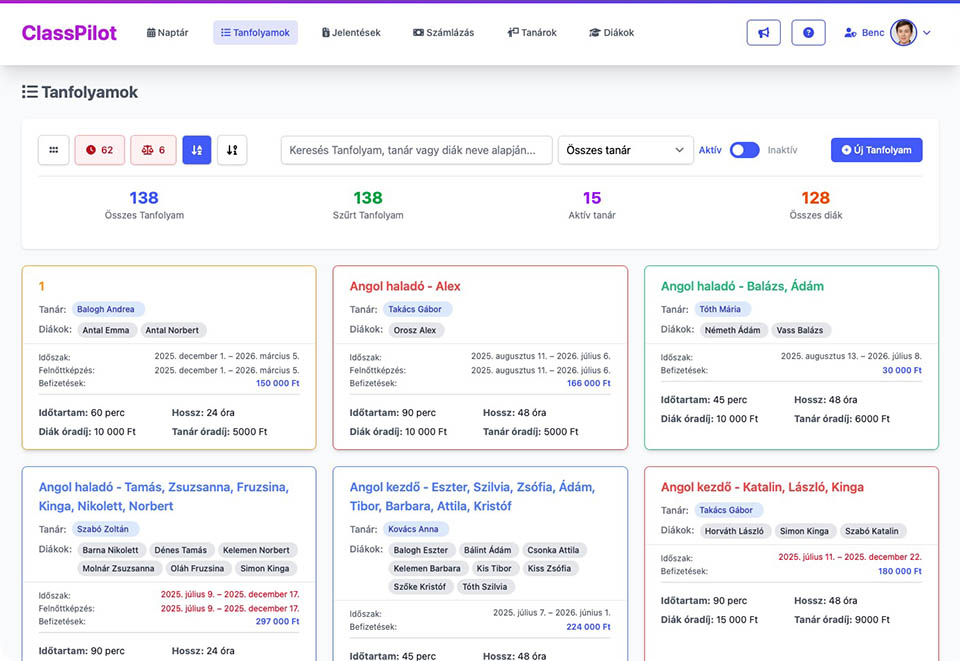This screenshot has width=960, height=661.
Task: Click the ClassPilot logo
Action: click(x=69, y=33)
